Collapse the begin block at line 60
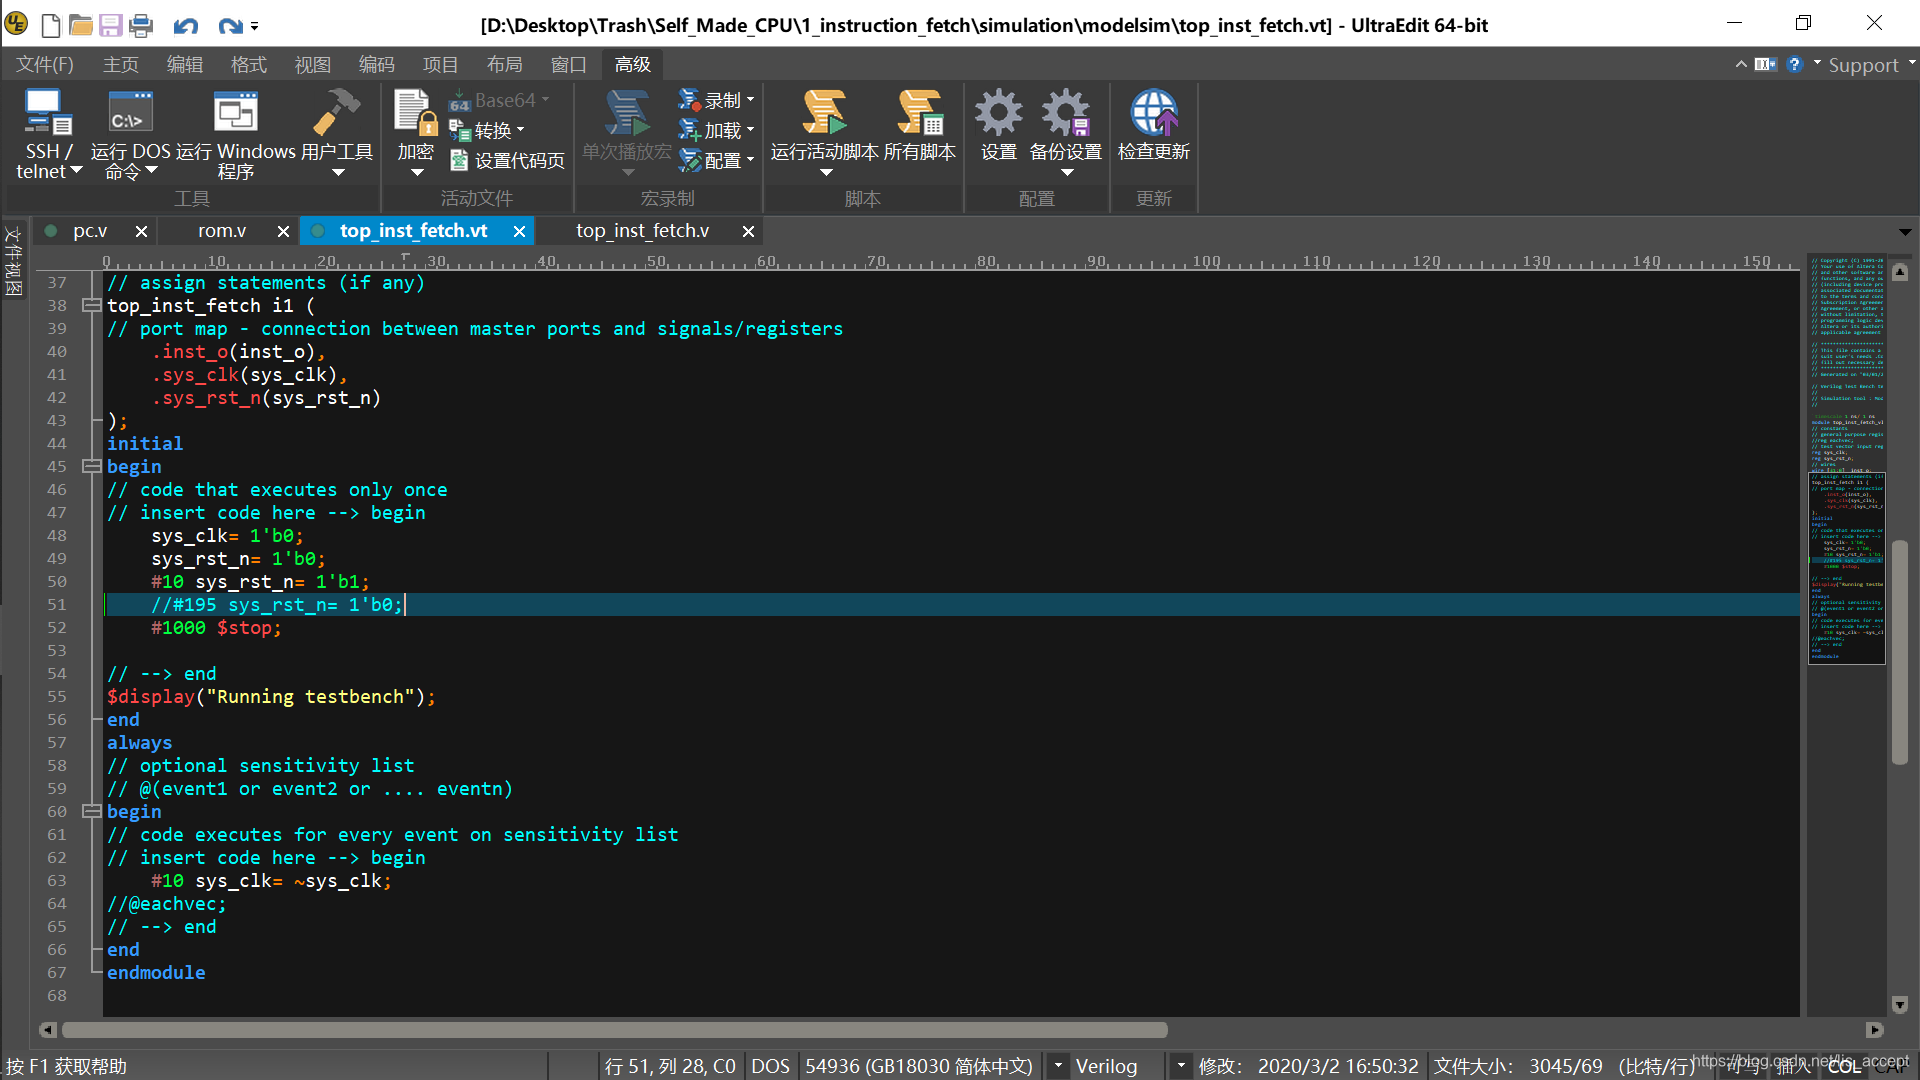 [91, 811]
